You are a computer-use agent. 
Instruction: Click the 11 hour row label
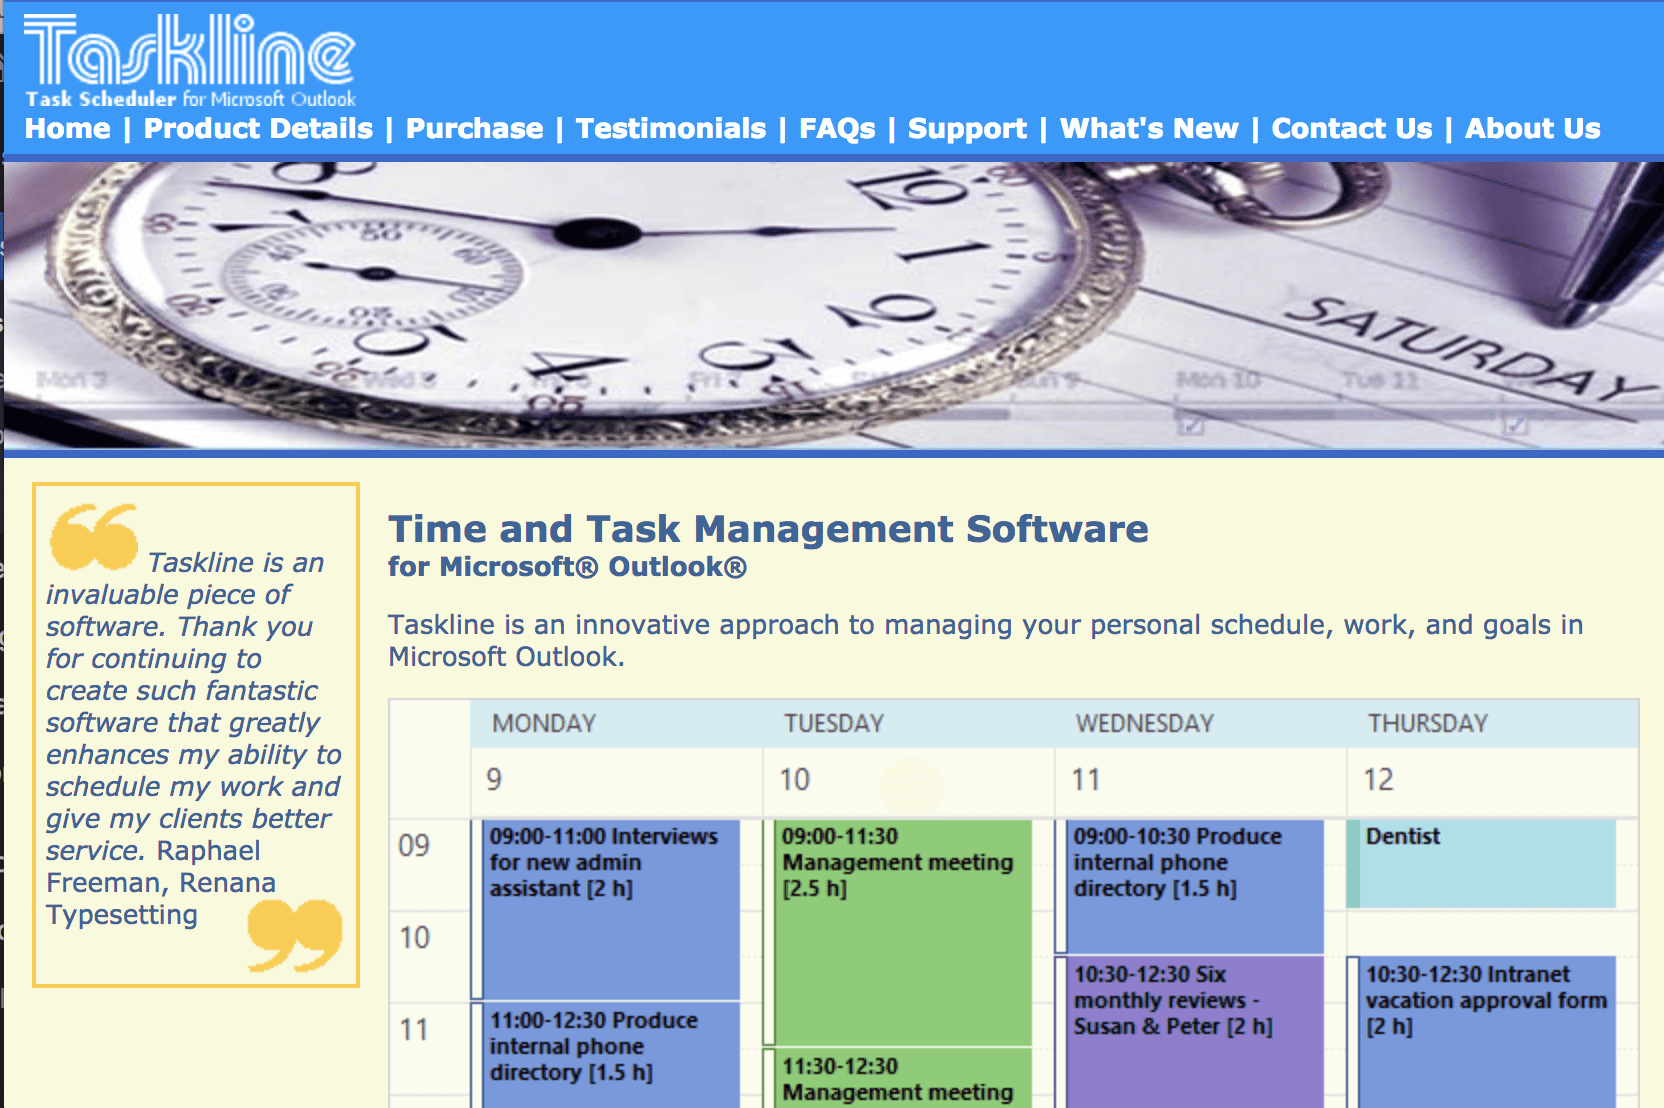click(415, 1030)
